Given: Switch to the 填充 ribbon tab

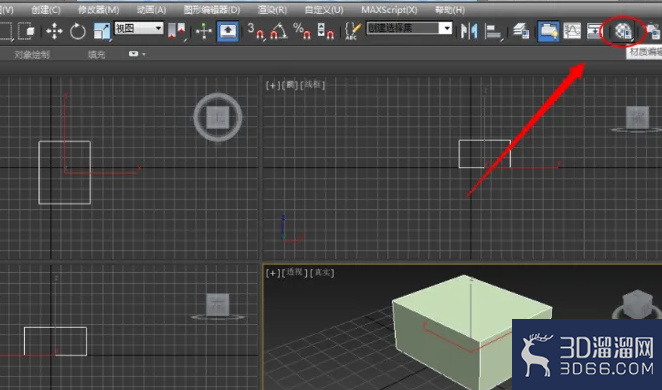Looking at the screenshot, I should [96, 54].
